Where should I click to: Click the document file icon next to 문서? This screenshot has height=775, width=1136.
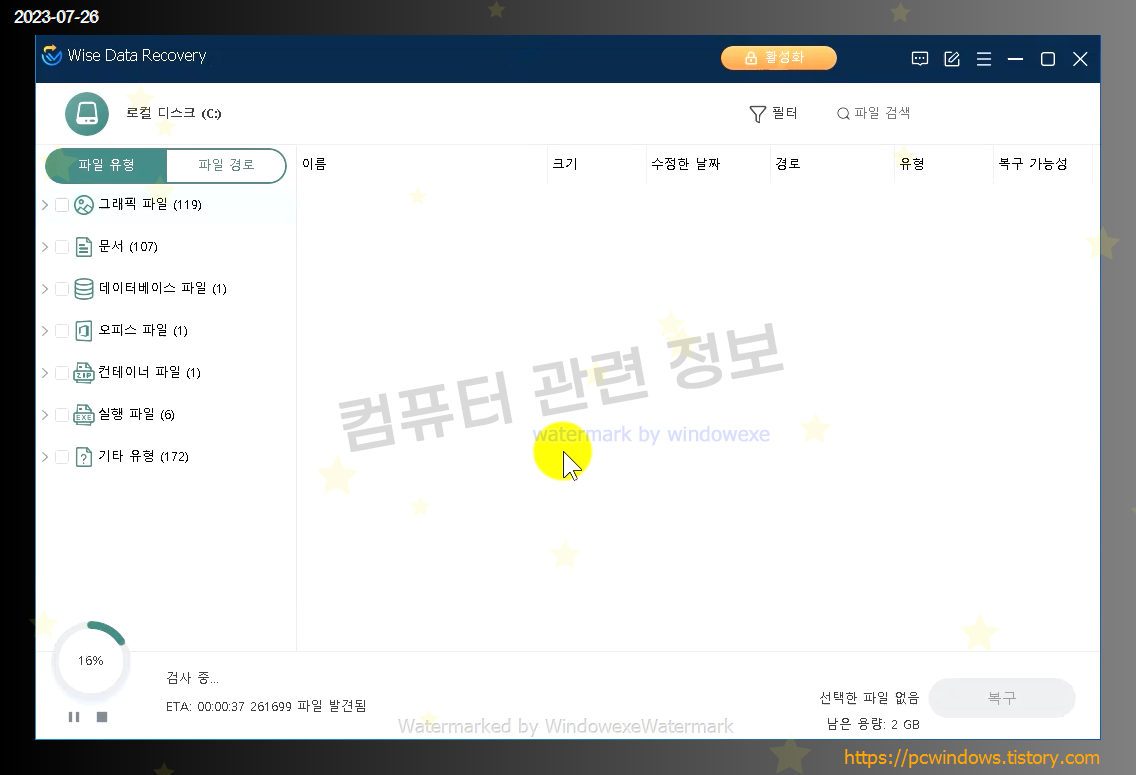tap(84, 247)
